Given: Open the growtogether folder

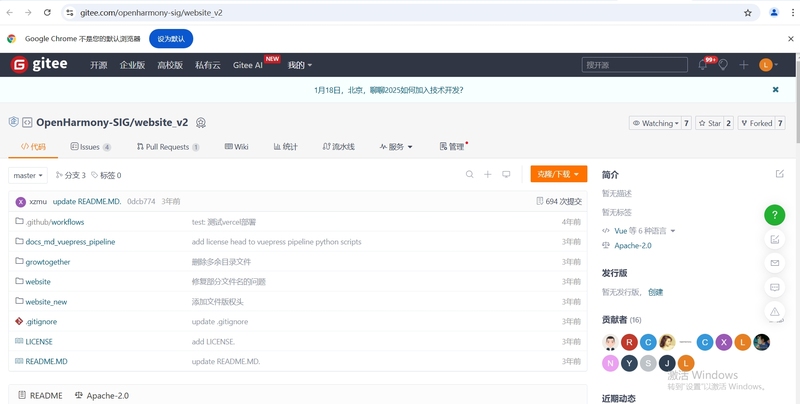Looking at the screenshot, I should [48, 262].
